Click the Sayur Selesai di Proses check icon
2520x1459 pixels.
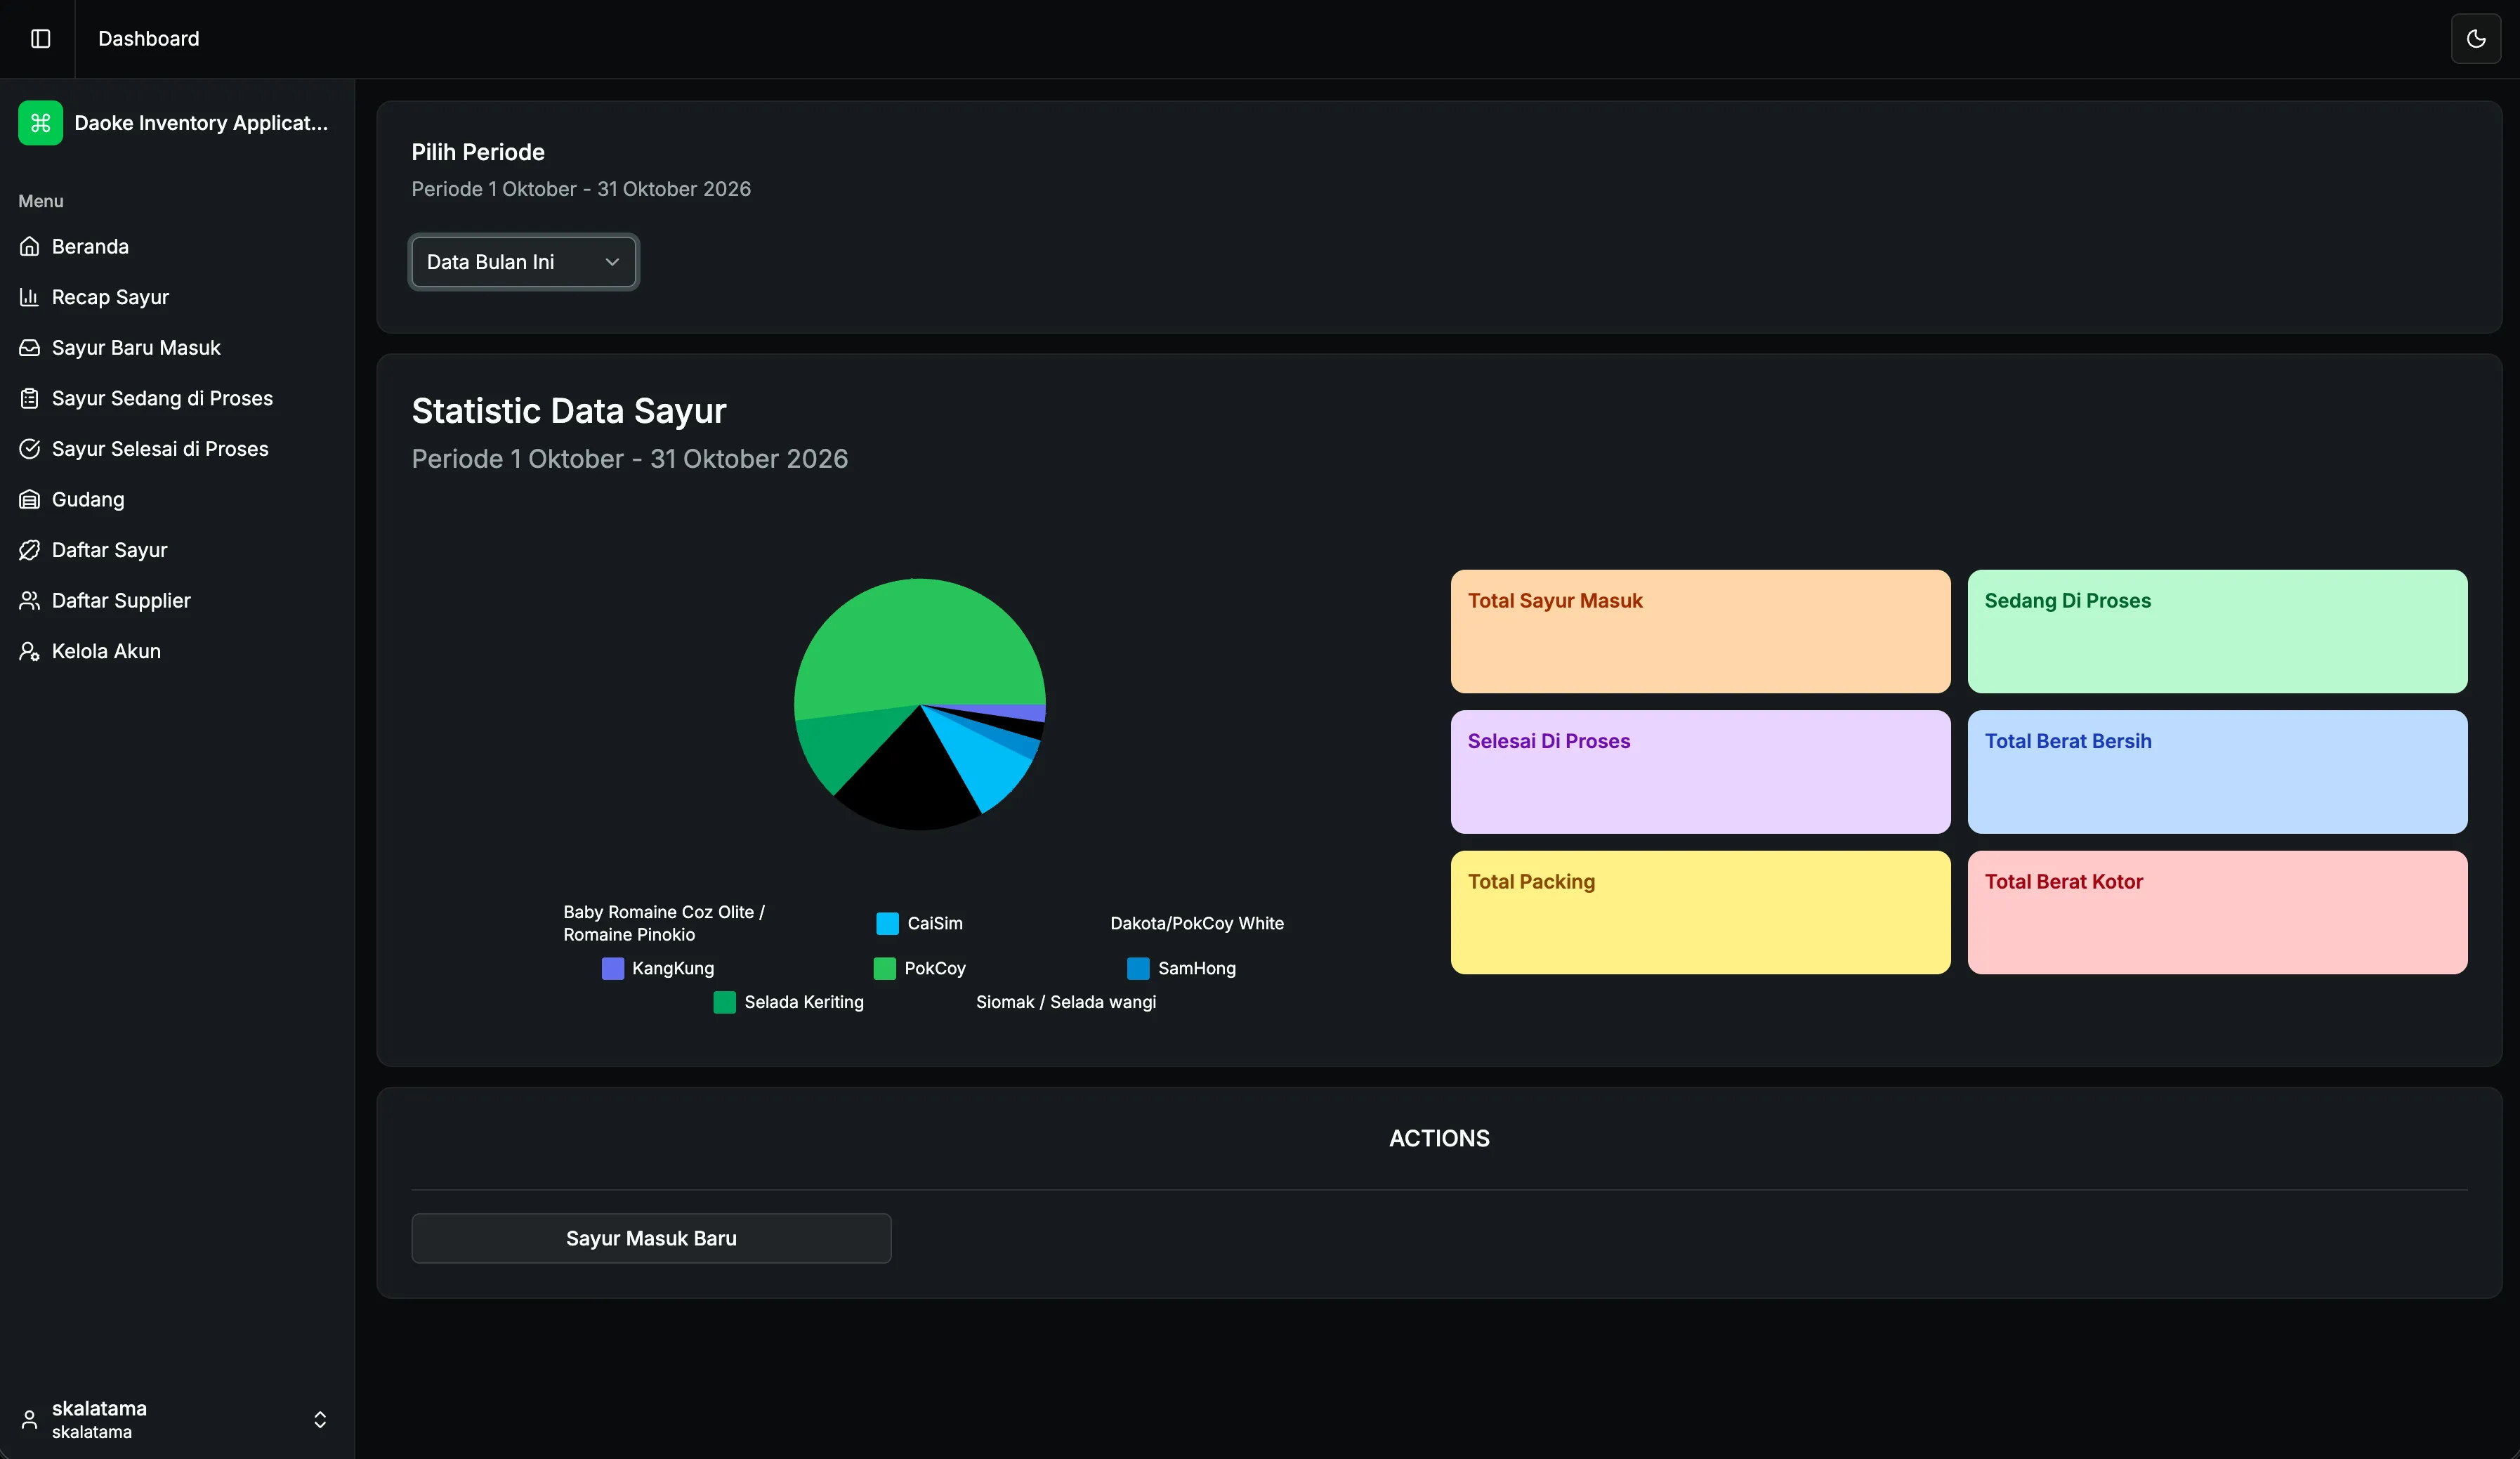point(30,449)
